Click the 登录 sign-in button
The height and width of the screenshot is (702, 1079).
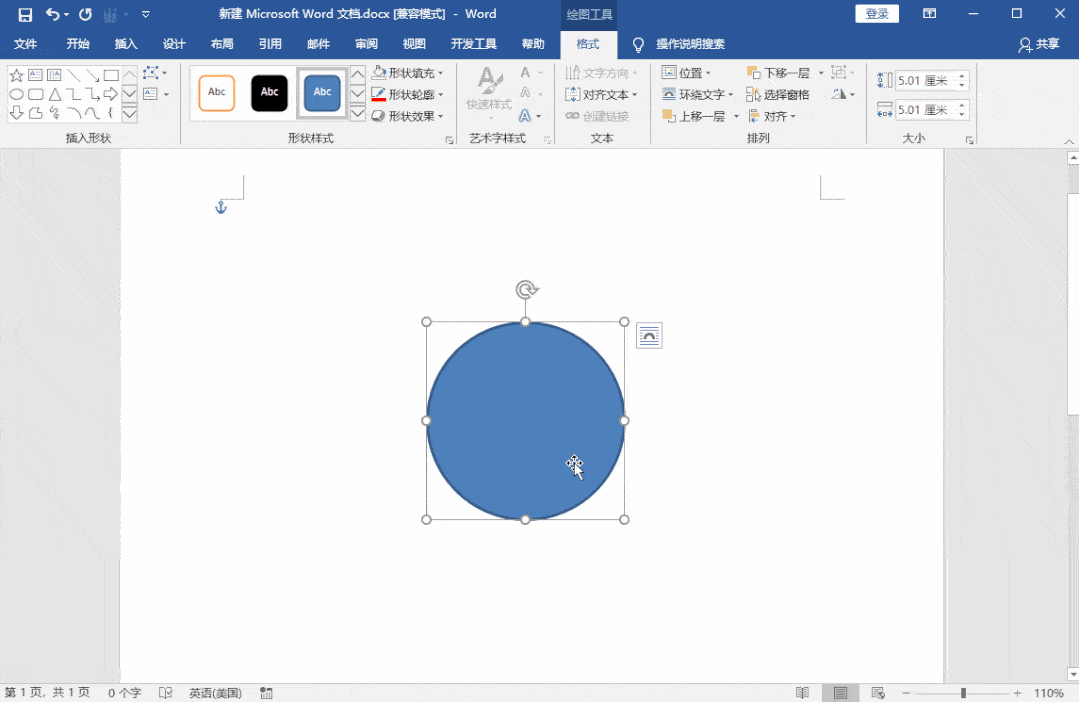[x=877, y=14]
